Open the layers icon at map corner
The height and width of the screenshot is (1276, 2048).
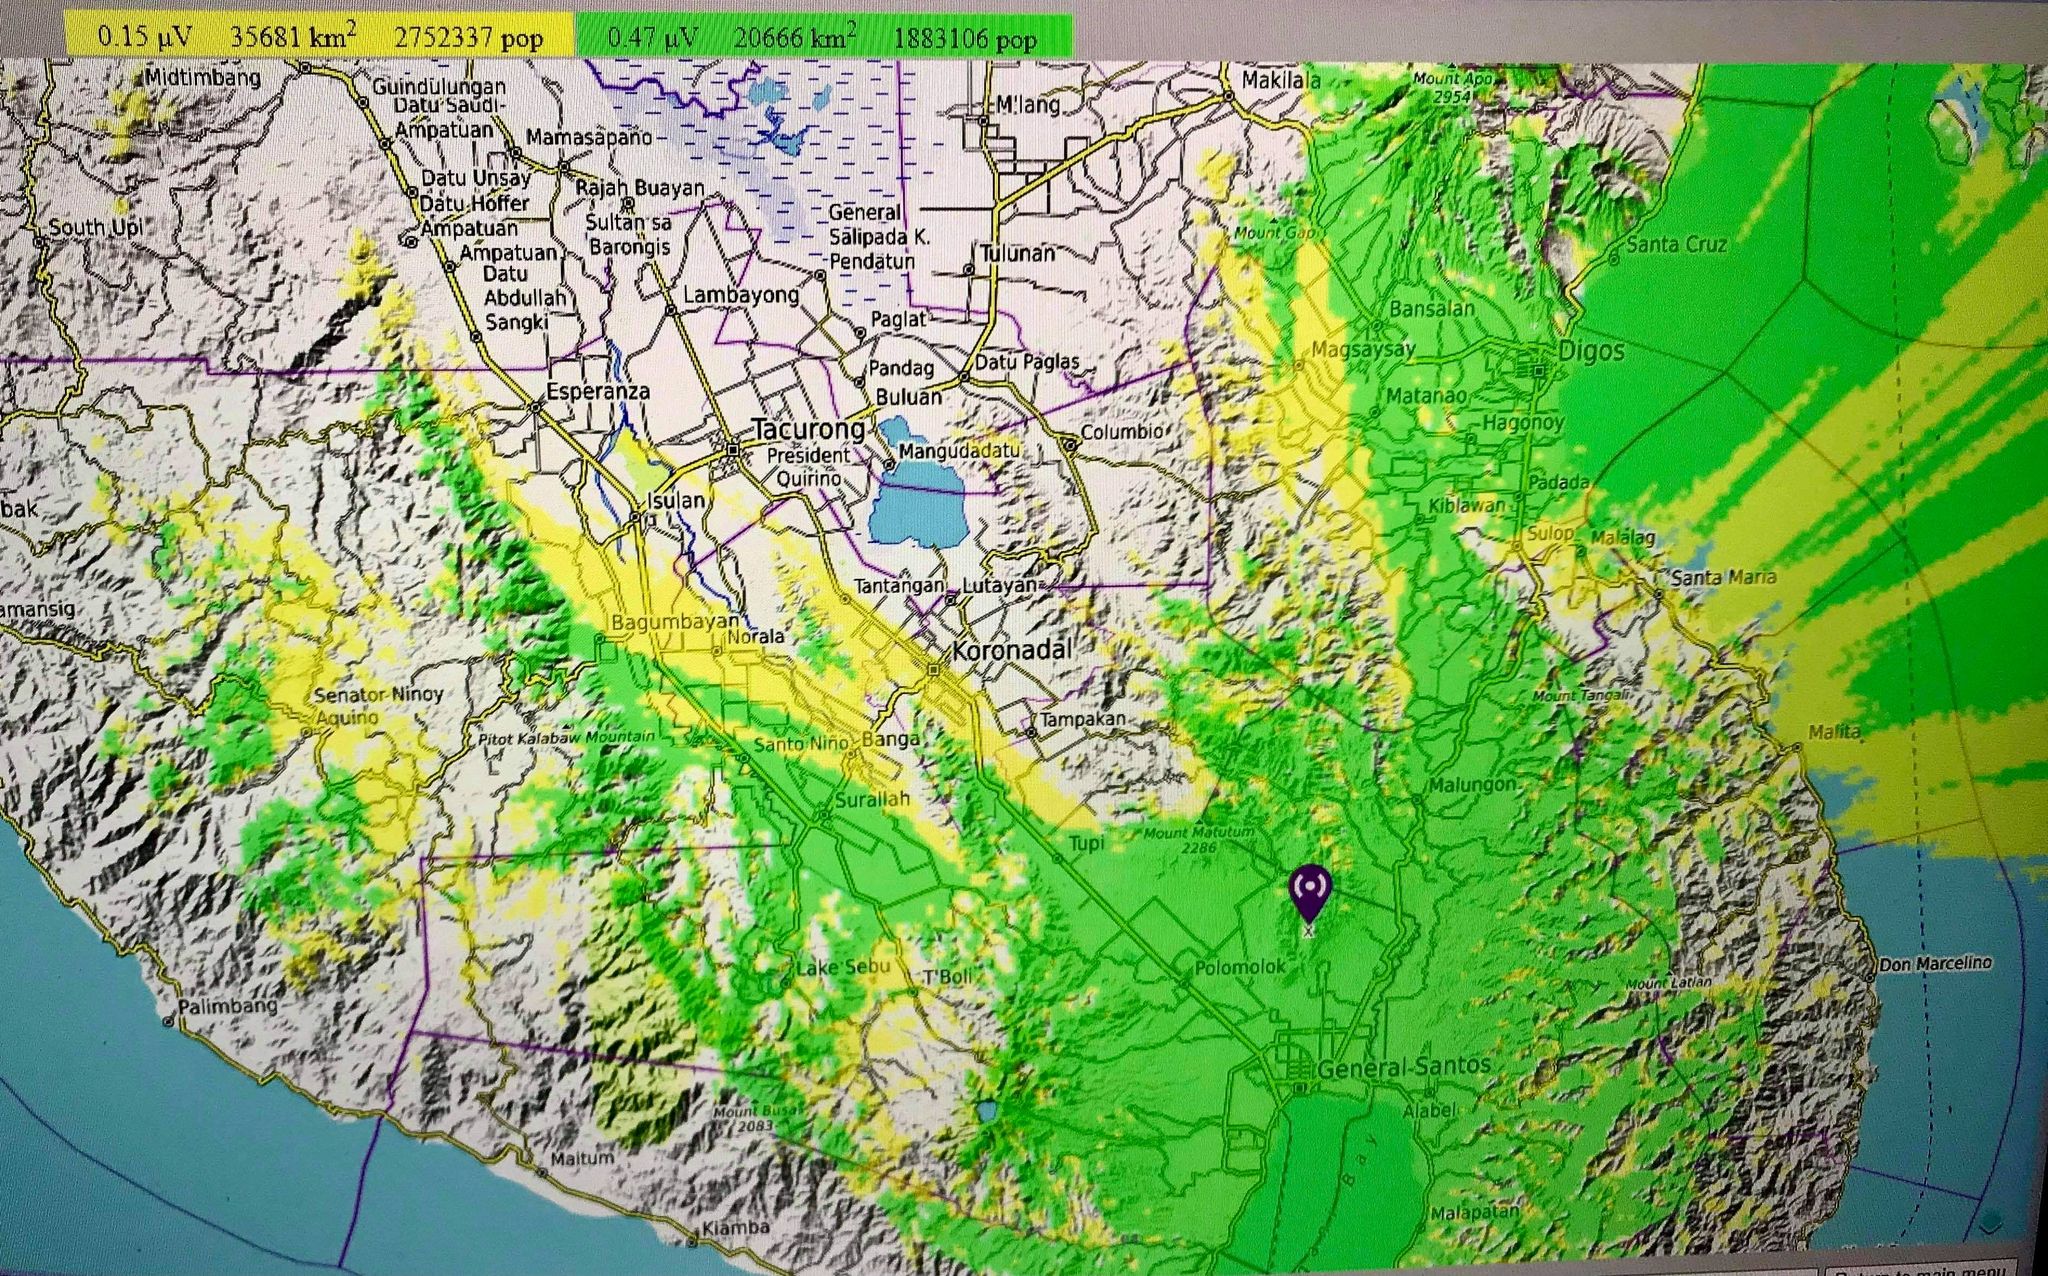click(1990, 1222)
